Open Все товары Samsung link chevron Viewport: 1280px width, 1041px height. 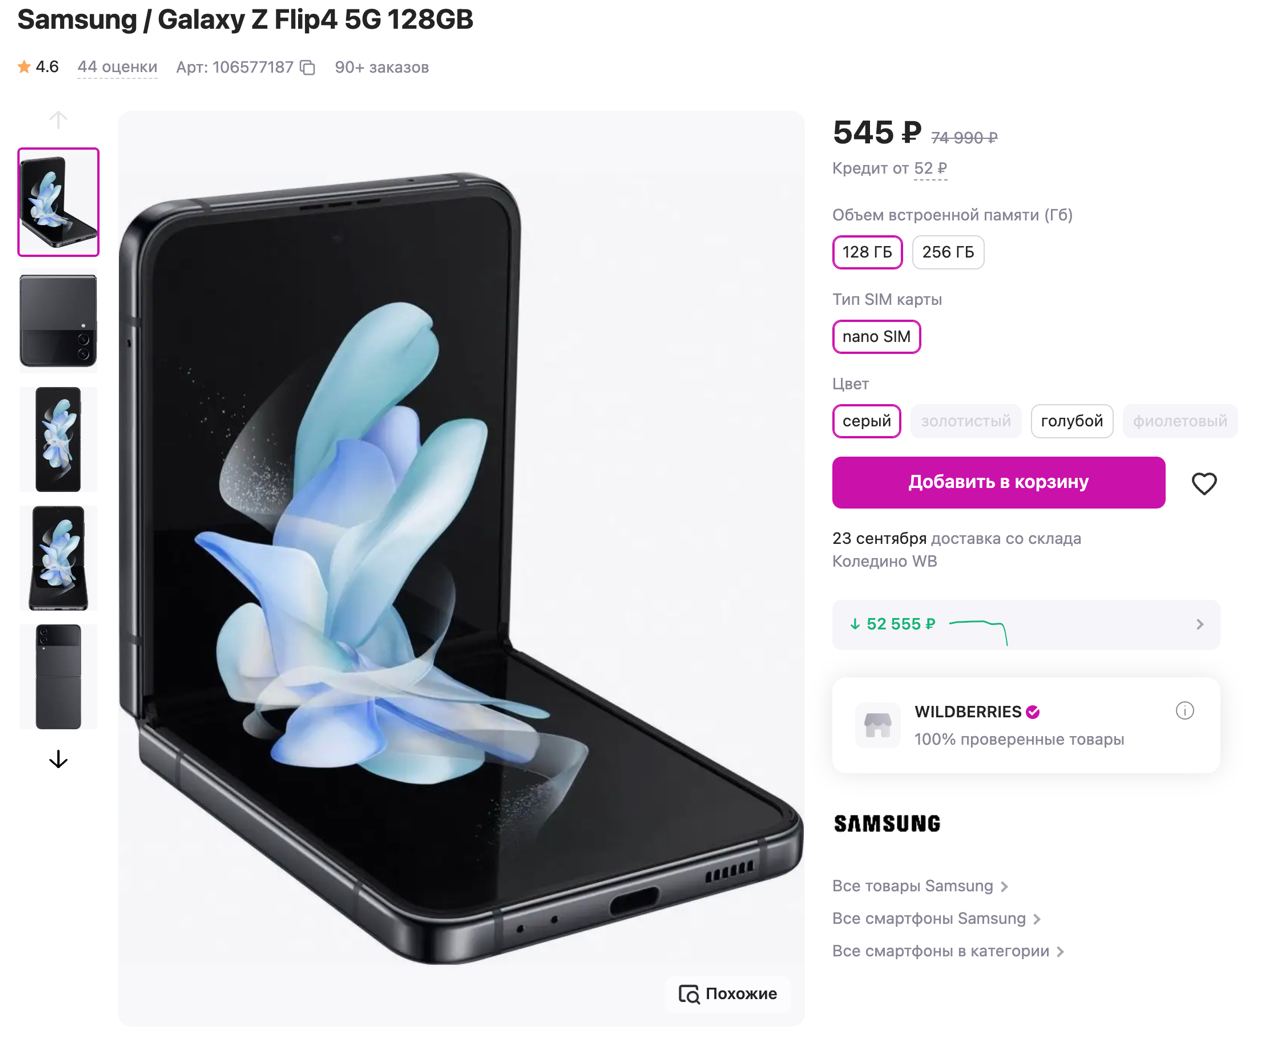pos(1004,887)
